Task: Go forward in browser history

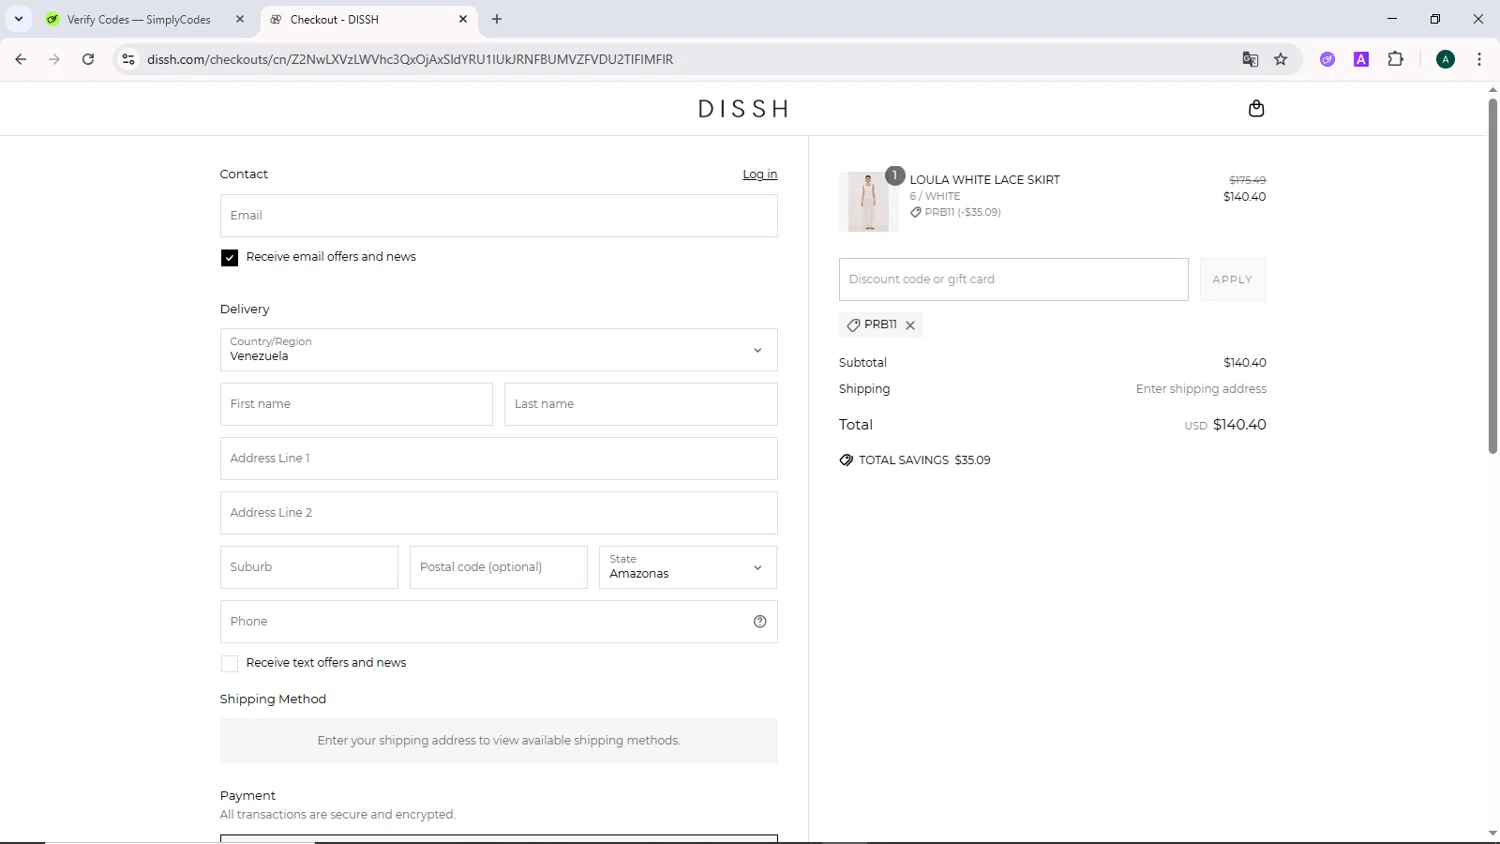Action: (x=54, y=59)
